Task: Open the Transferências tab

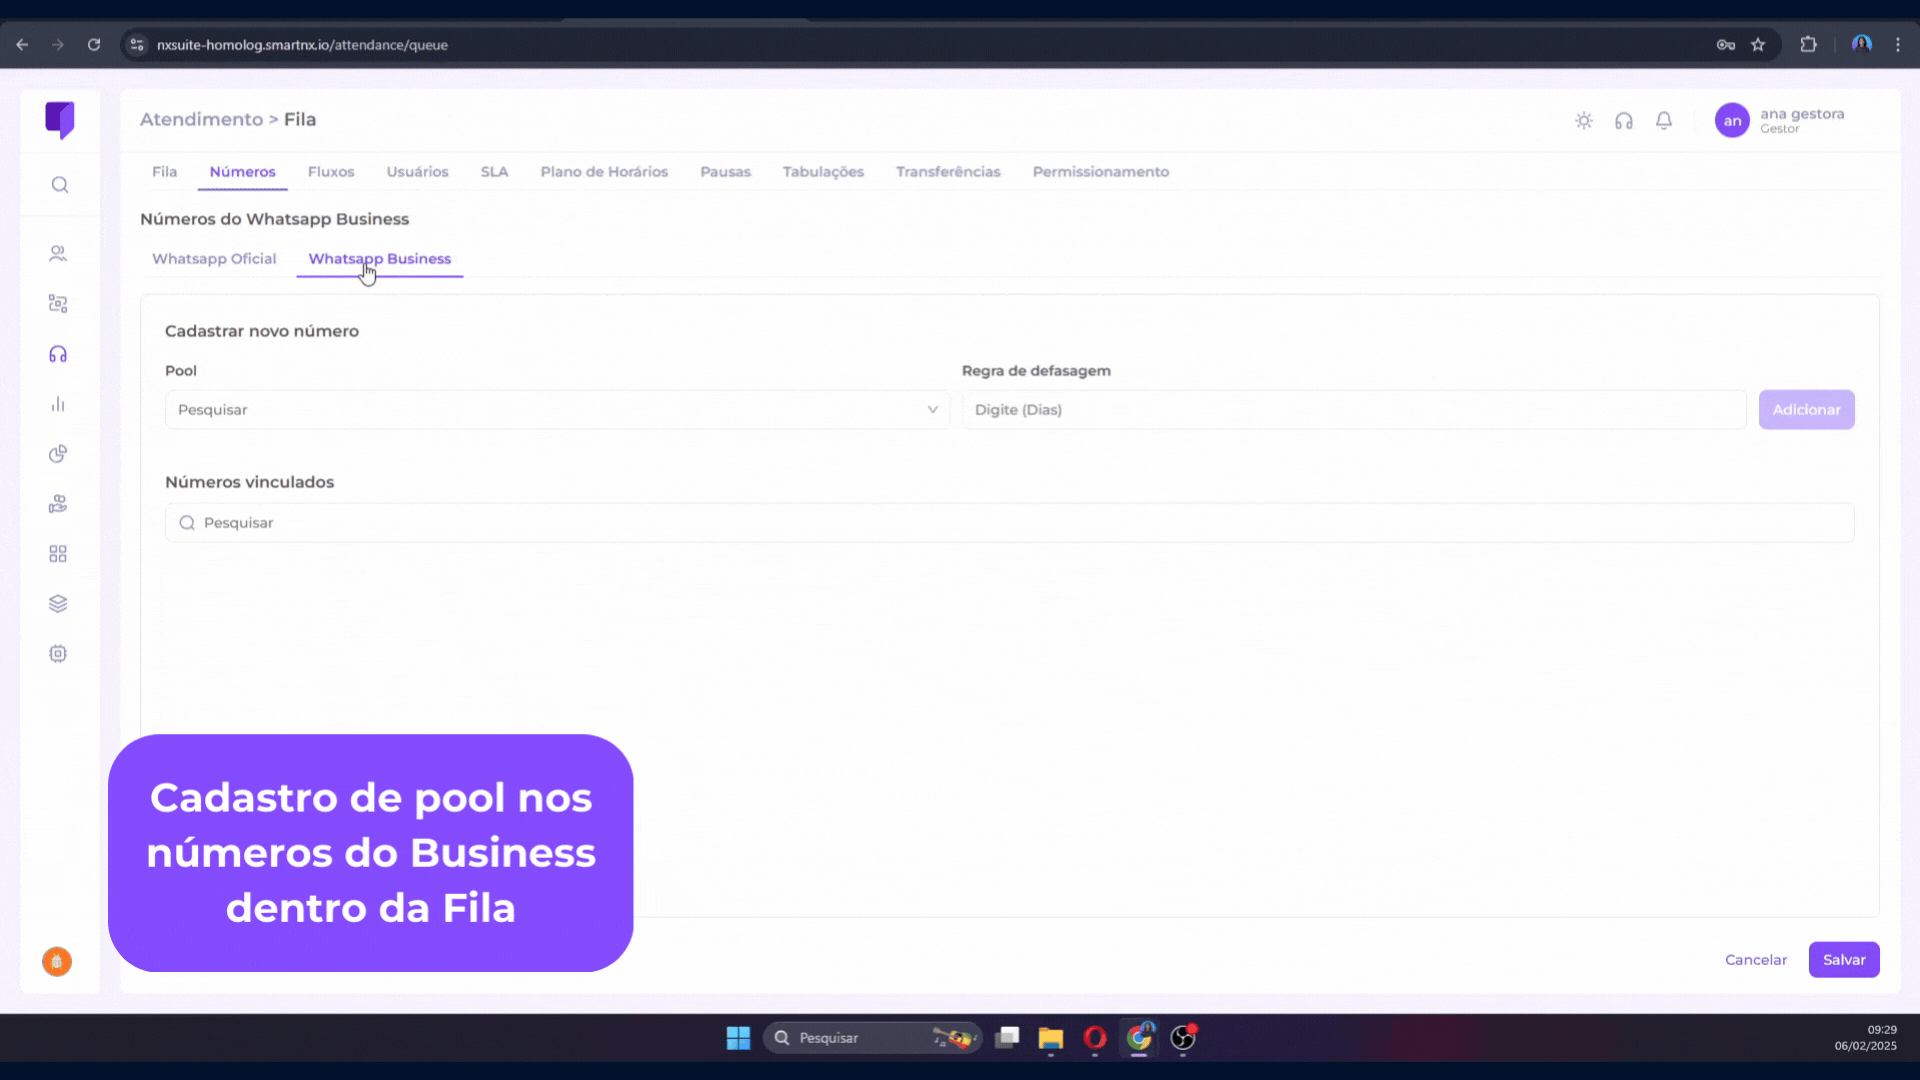Action: click(x=948, y=172)
